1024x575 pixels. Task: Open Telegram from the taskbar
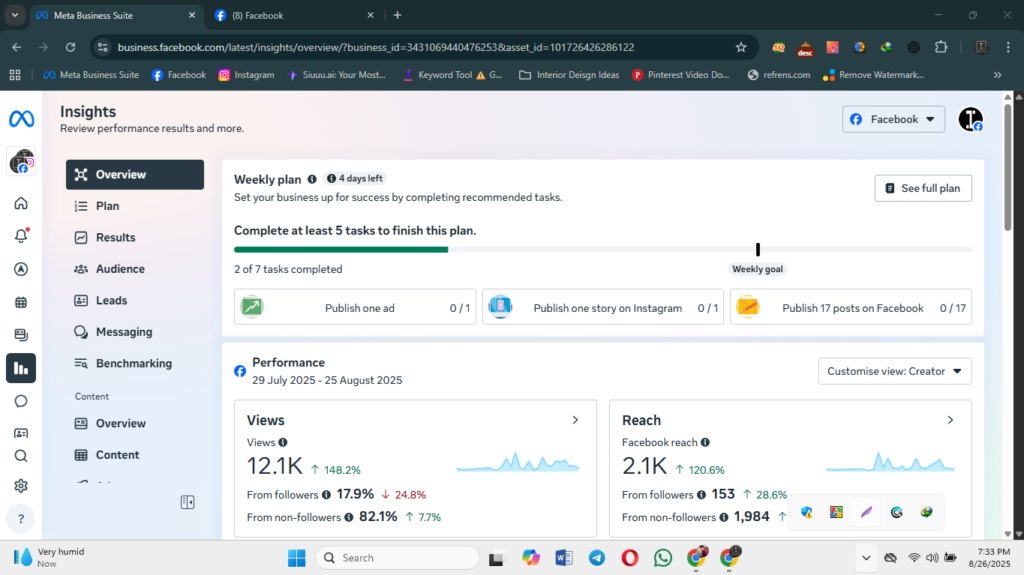click(x=597, y=558)
